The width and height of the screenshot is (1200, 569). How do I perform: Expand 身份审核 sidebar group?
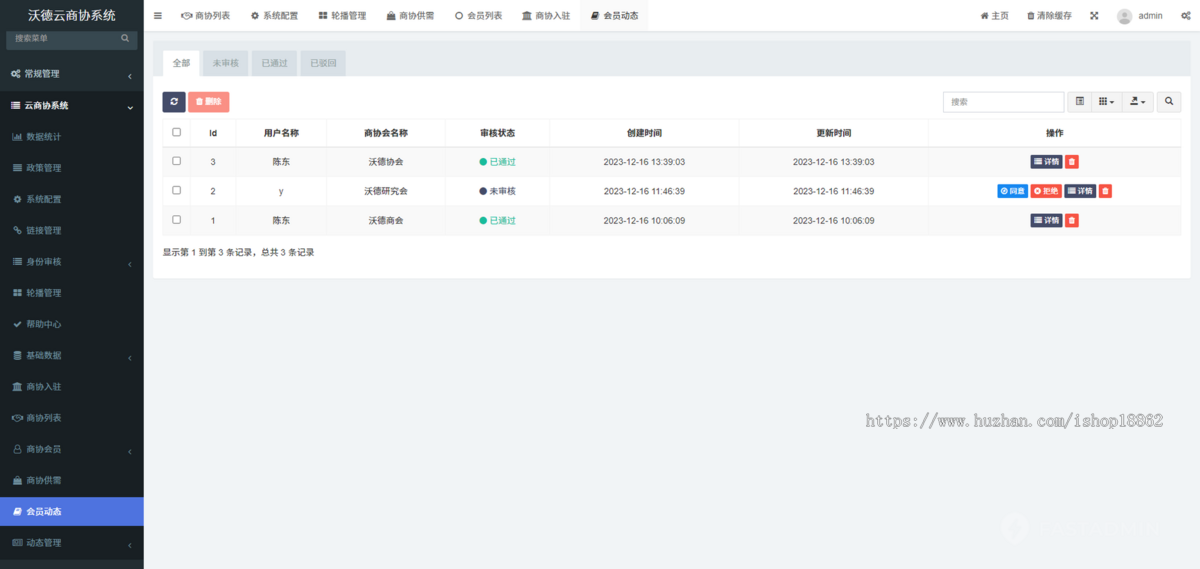(72, 262)
